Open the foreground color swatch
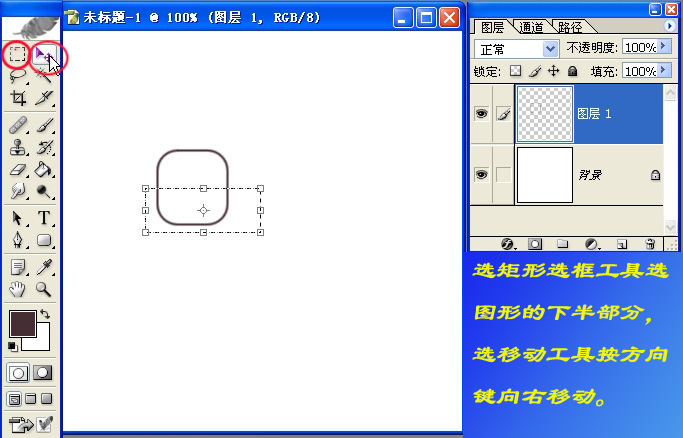 point(23,324)
